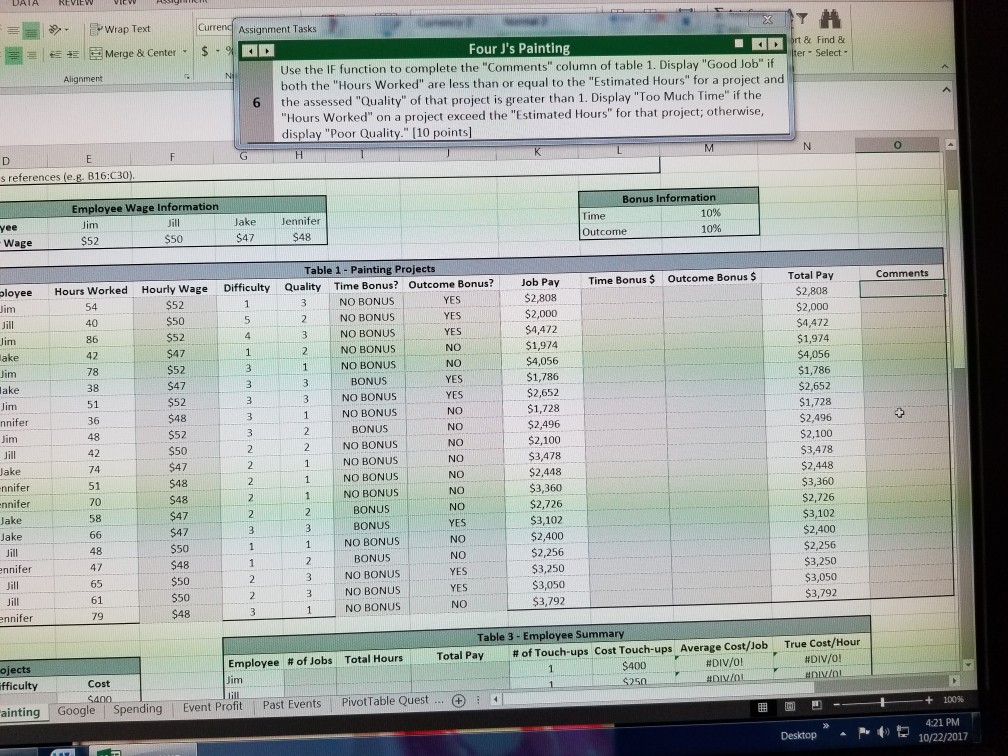
Task: Apply Accounting Number Format dollar icon
Action: [x=205, y=51]
